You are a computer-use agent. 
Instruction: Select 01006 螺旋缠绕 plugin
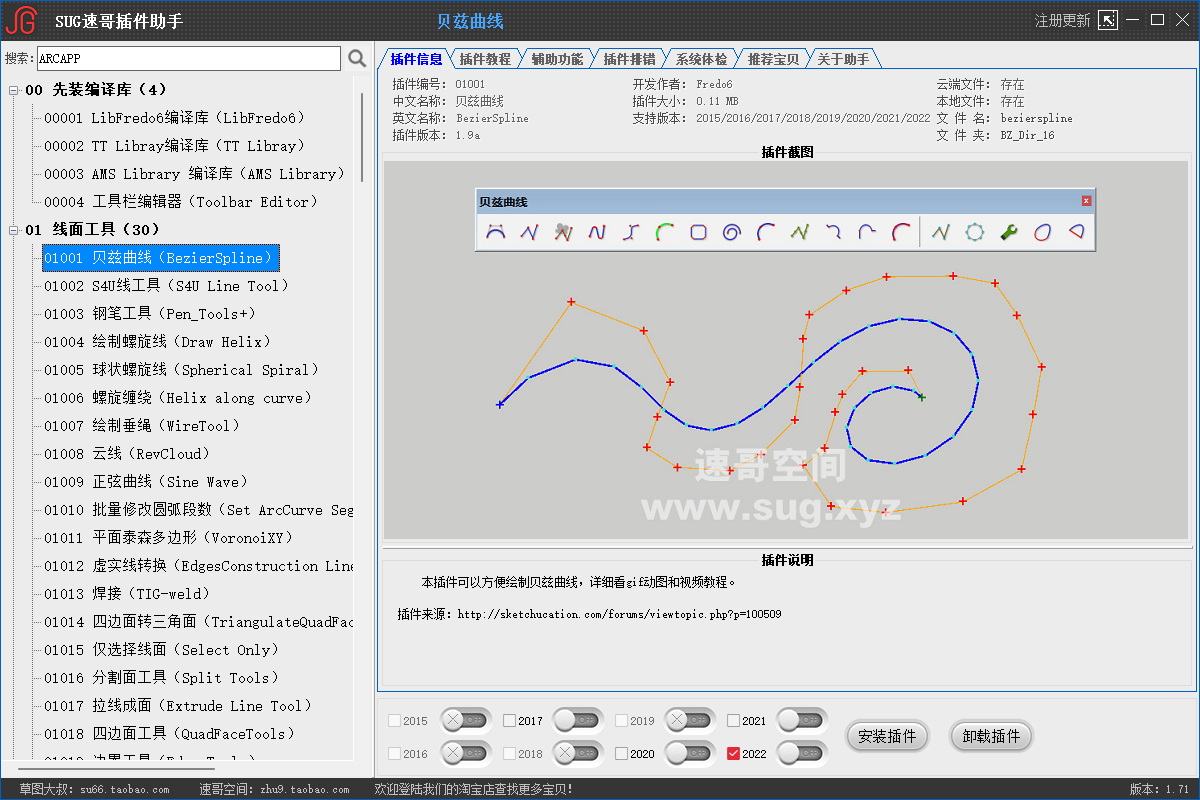coord(178,398)
